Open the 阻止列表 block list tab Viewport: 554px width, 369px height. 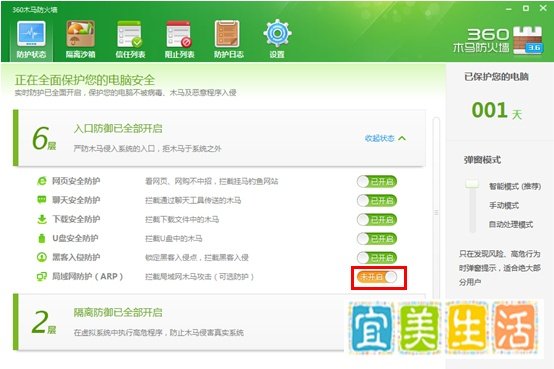point(179,39)
